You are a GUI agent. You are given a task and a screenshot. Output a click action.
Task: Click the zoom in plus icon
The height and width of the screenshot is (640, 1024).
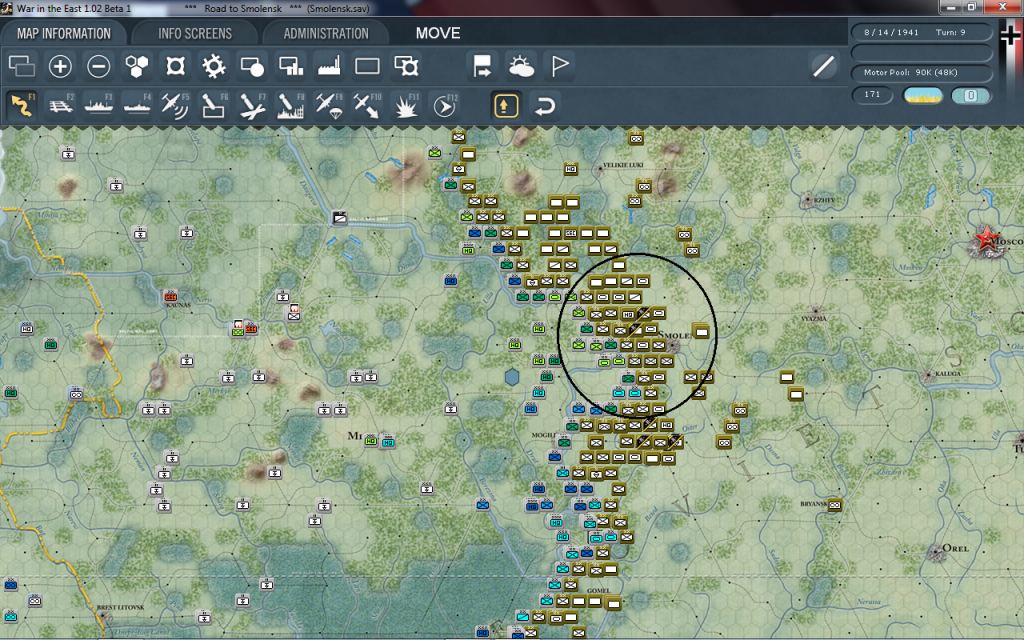tap(60, 67)
